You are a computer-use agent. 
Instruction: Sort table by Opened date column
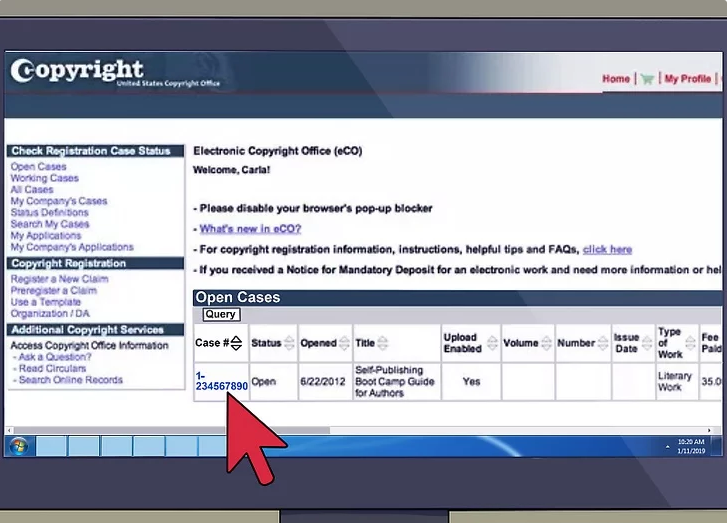coord(345,343)
